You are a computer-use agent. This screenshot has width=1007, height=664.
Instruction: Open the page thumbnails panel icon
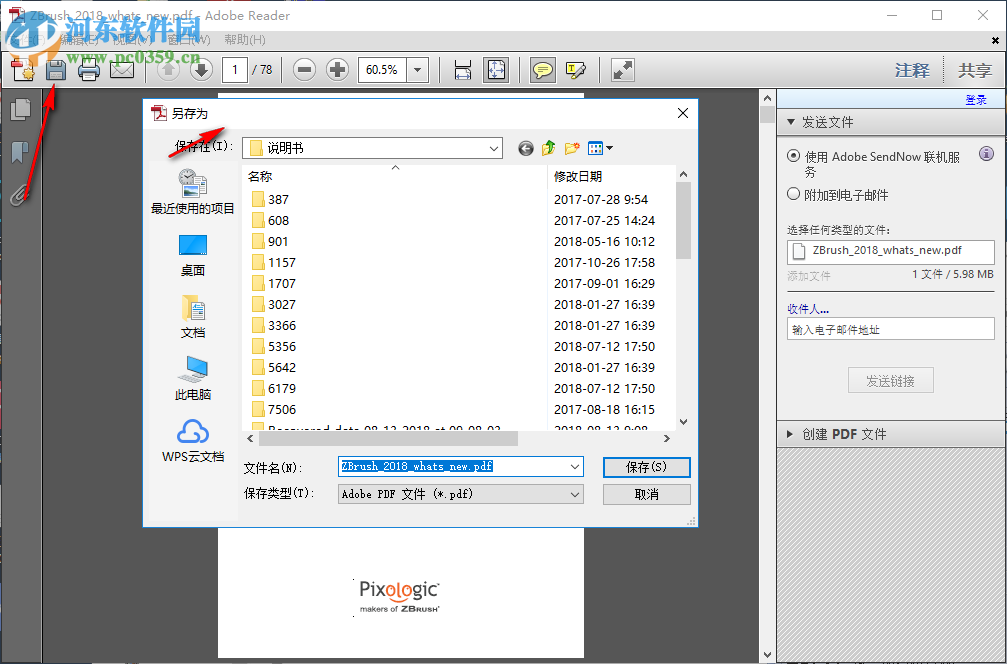[20, 109]
